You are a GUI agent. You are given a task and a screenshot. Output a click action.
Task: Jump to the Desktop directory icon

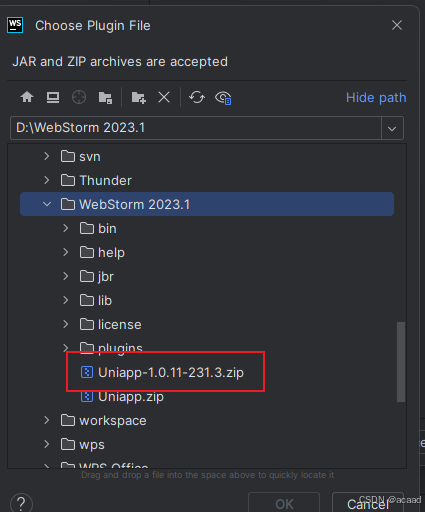(53, 98)
